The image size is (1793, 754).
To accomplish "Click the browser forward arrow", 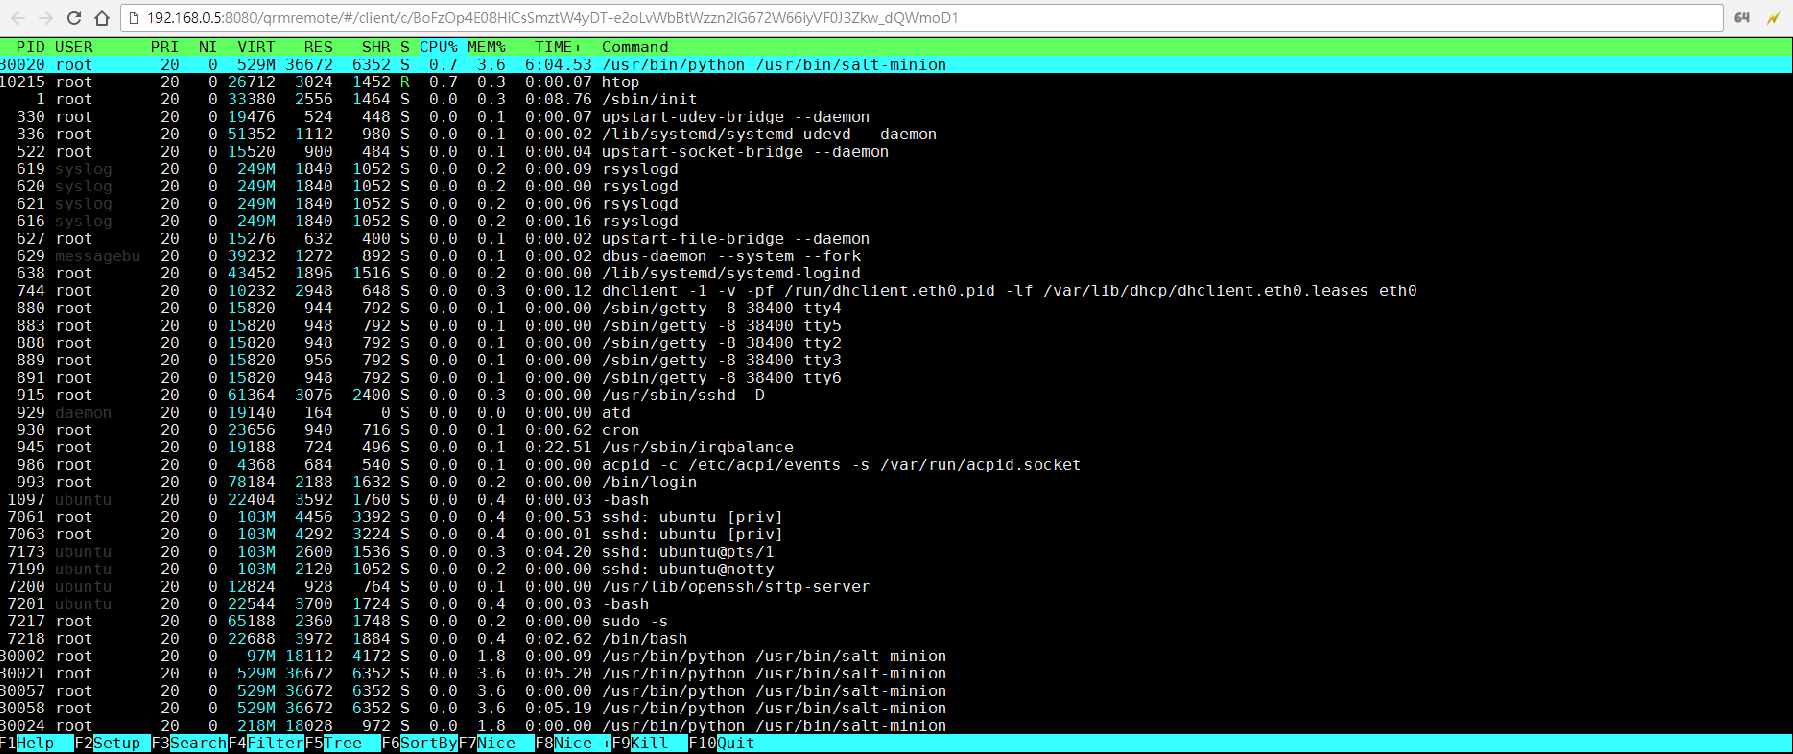I will click(46, 18).
